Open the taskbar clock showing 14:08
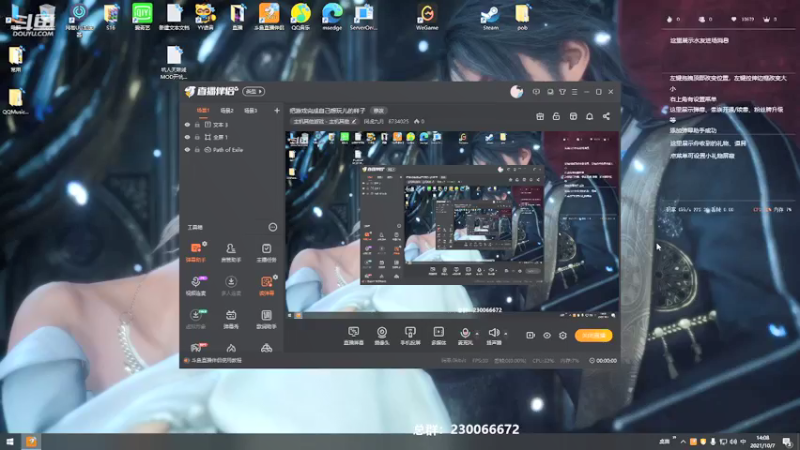The width and height of the screenshot is (800, 450). click(763, 442)
